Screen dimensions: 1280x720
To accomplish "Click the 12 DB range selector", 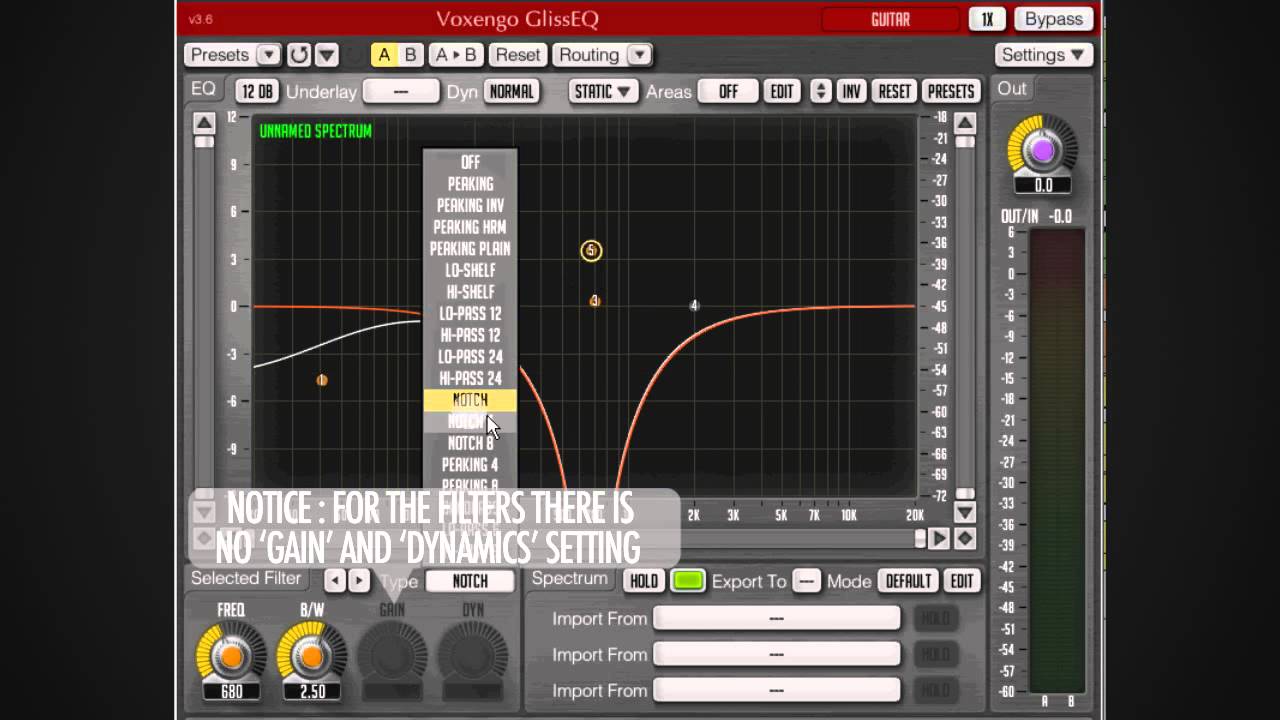I will pyautogui.click(x=257, y=92).
